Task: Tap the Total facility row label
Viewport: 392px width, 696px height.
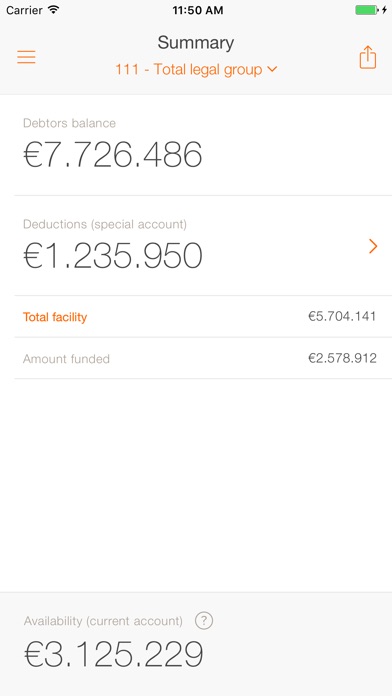Action: [x=55, y=317]
